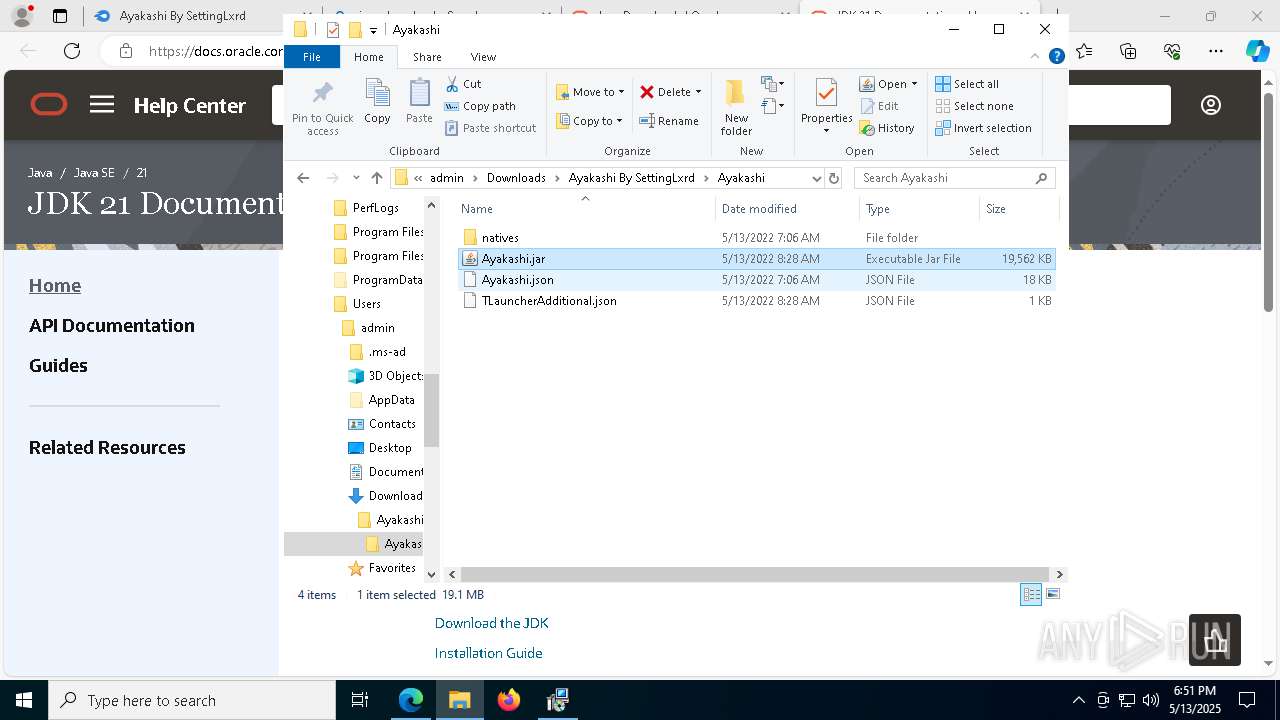1280x720 pixels.
Task: Select 3D Objects in navigation tree
Action: (x=385, y=376)
